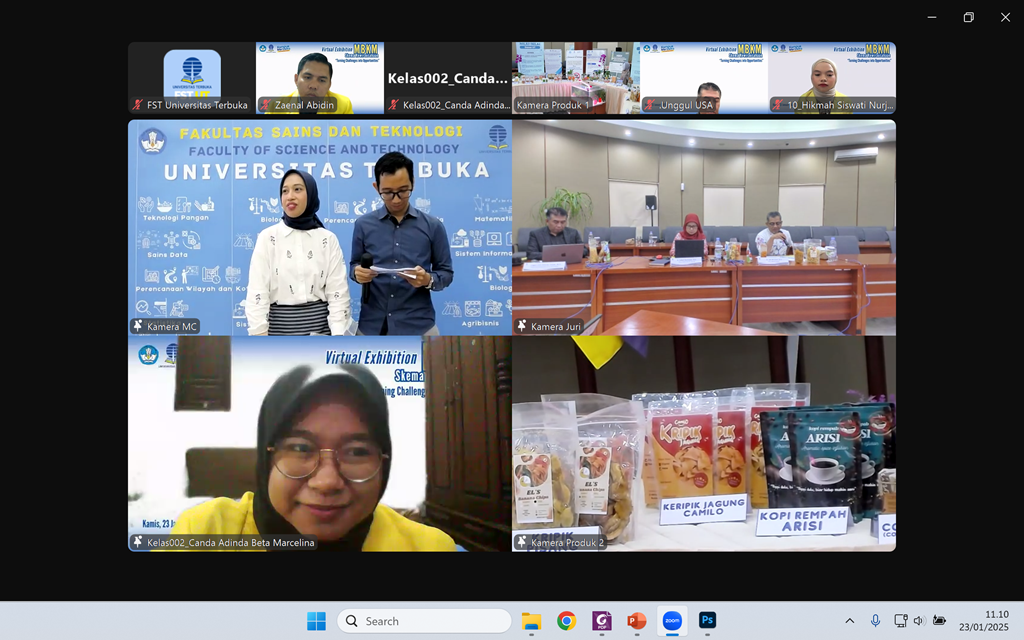
Task: Click the microphone icon in system tray
Action: pyautogui.click(x=876, y=621)
